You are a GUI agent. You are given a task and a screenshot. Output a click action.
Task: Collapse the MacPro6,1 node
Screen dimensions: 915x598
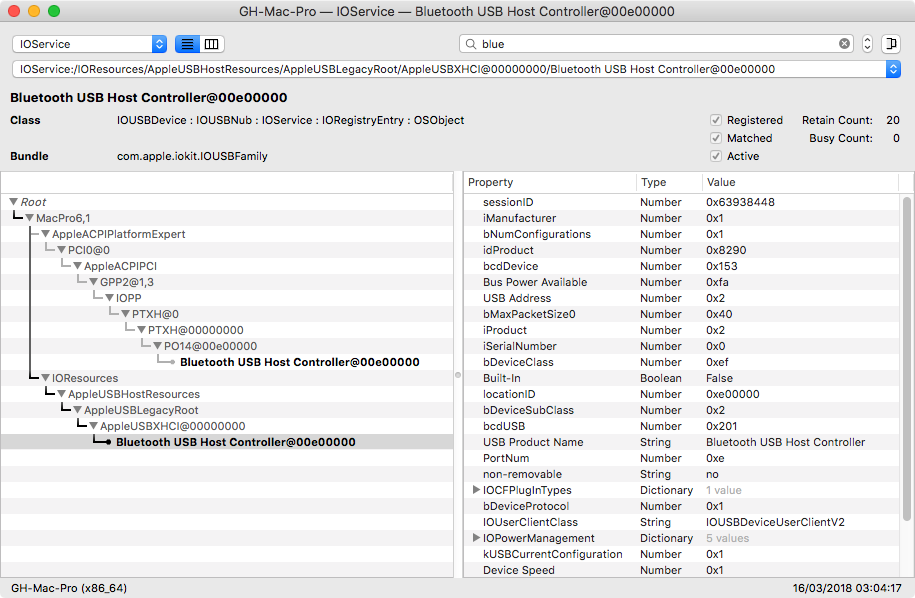click(x=29, y=218)
